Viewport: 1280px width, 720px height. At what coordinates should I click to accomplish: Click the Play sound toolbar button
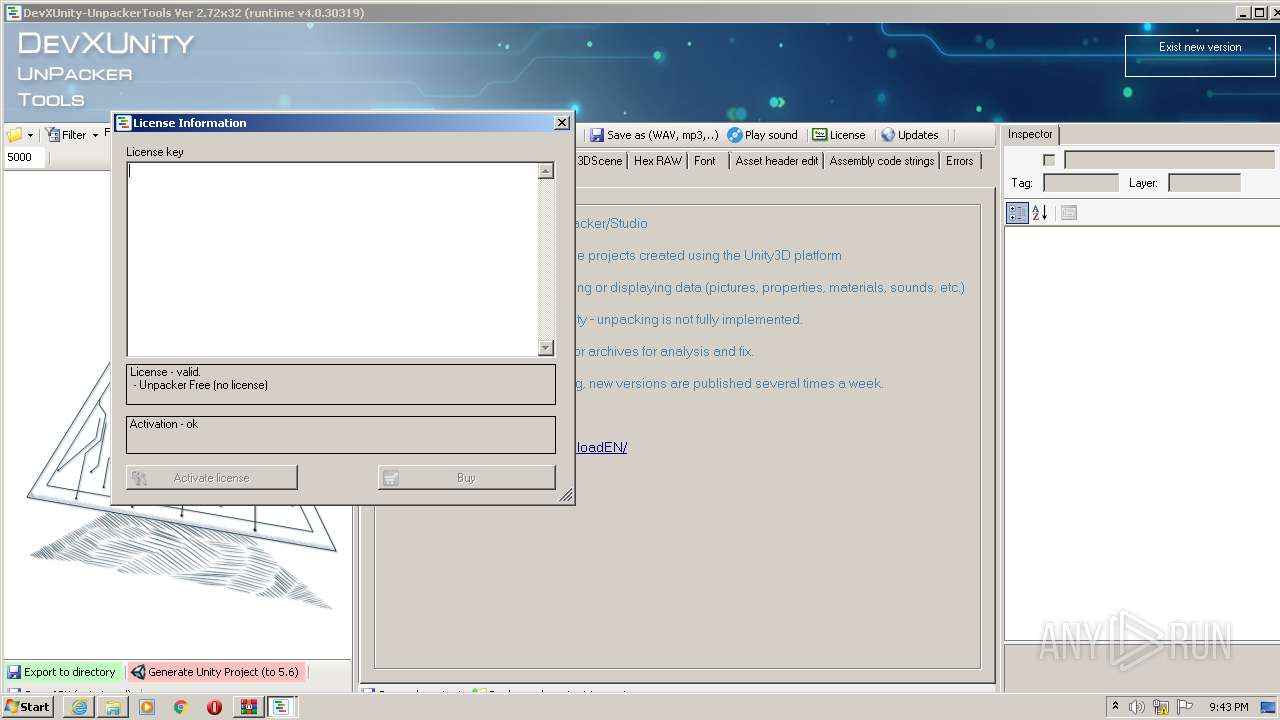pyautogui.click(x=763, y=135)
